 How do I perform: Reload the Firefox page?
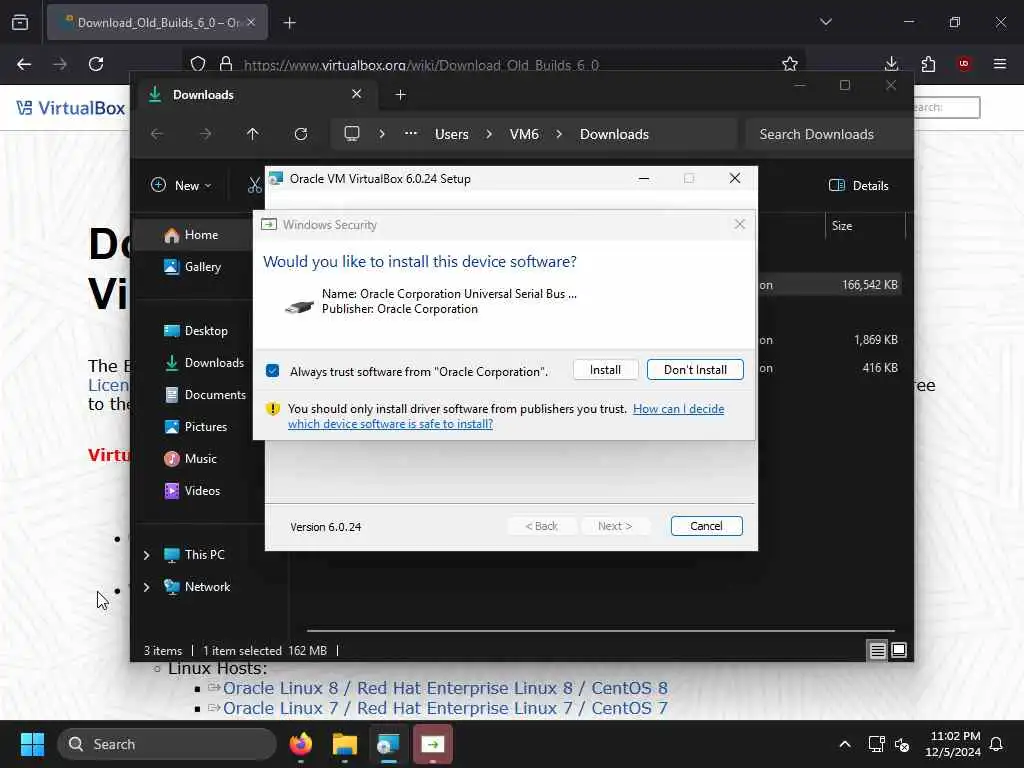(96, 64)
